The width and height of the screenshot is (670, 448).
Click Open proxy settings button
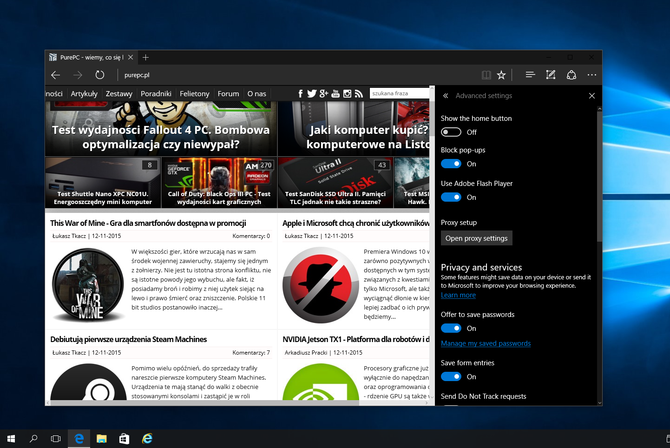pyautogui.click(x=477, y=238)
